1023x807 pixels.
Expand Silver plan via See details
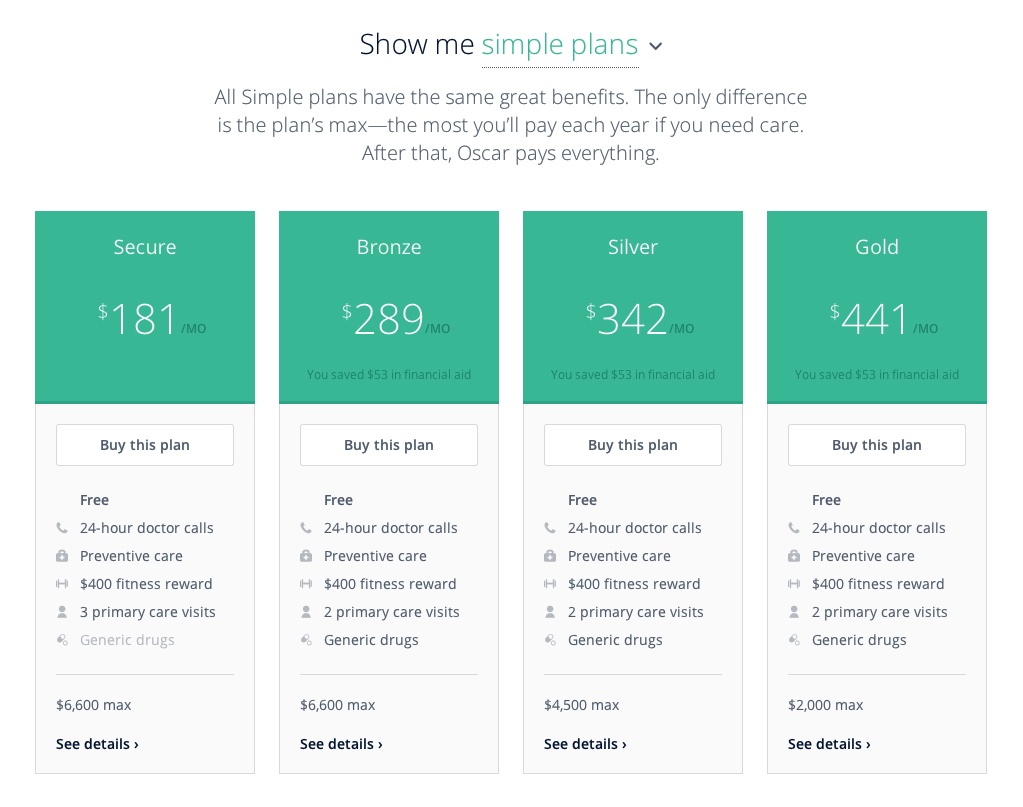coord(585,744)
